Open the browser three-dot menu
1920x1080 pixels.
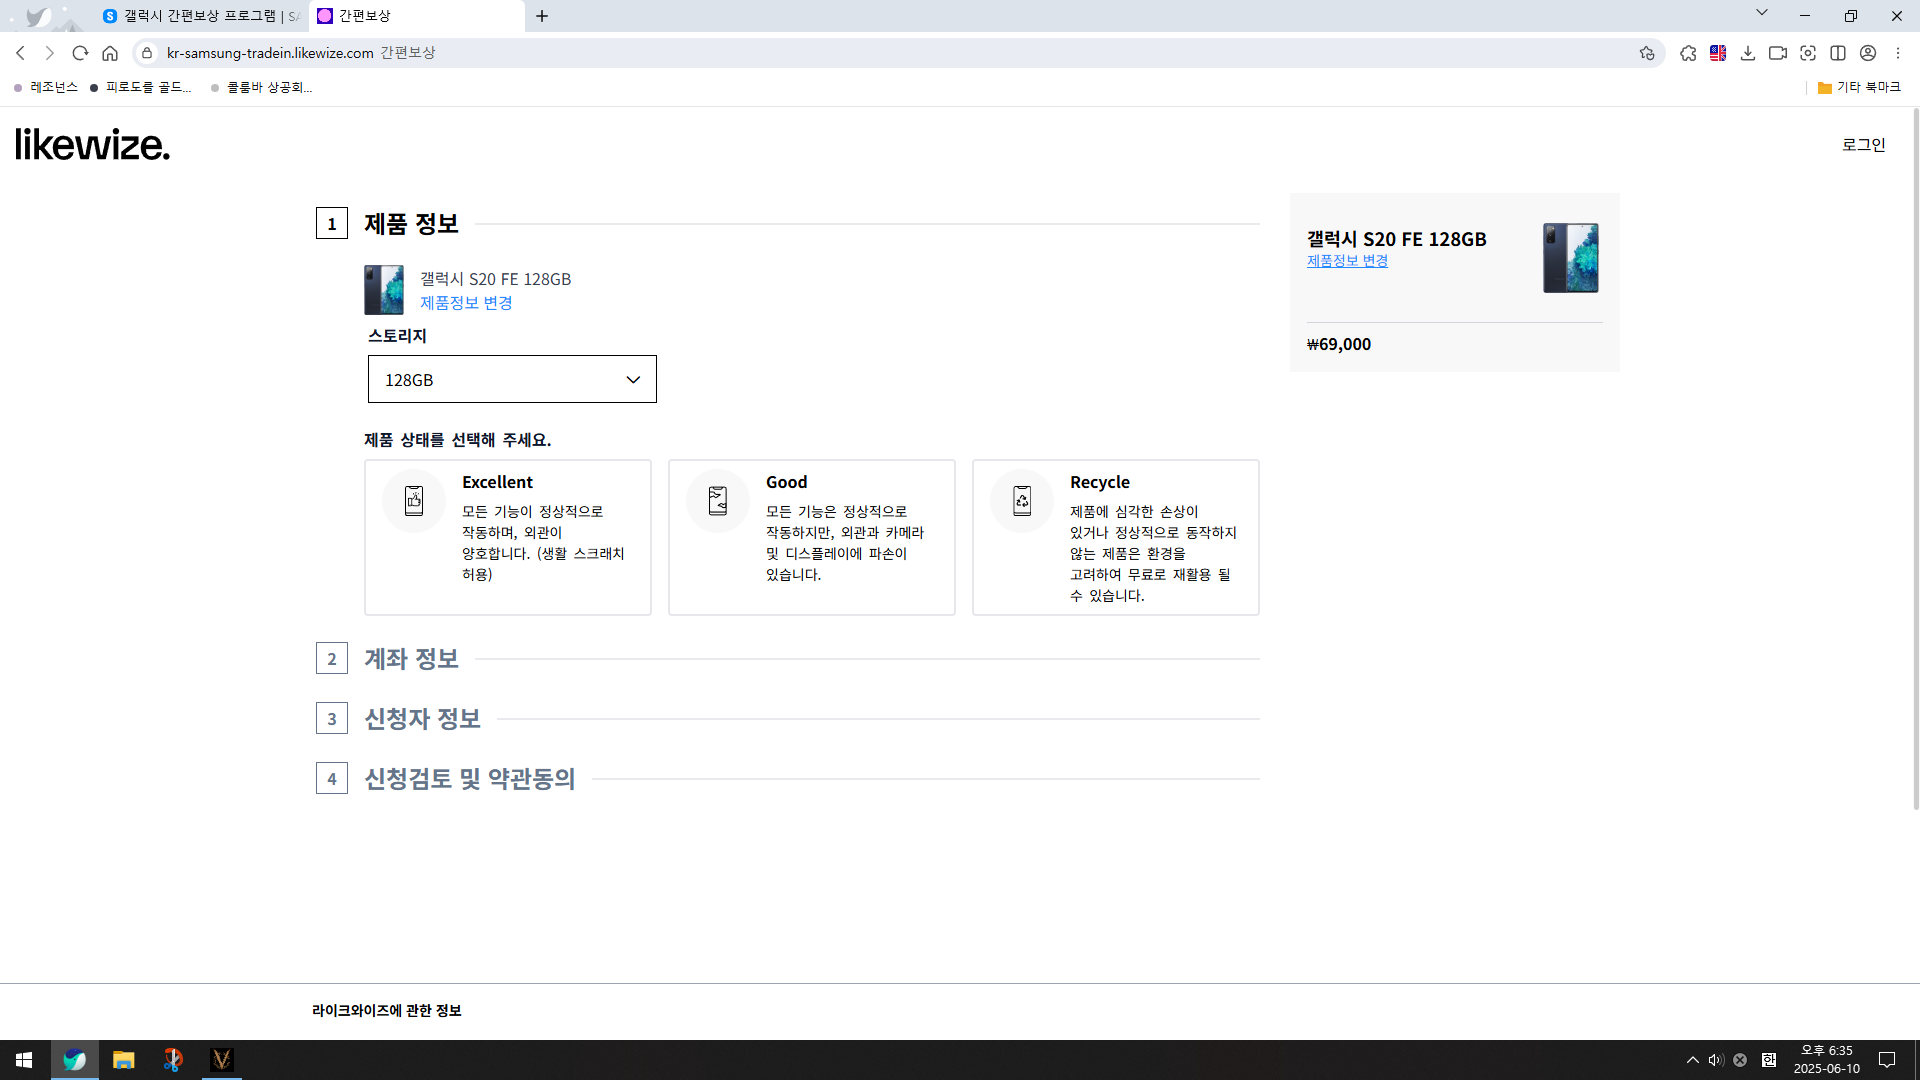[x=1898, y=53]
